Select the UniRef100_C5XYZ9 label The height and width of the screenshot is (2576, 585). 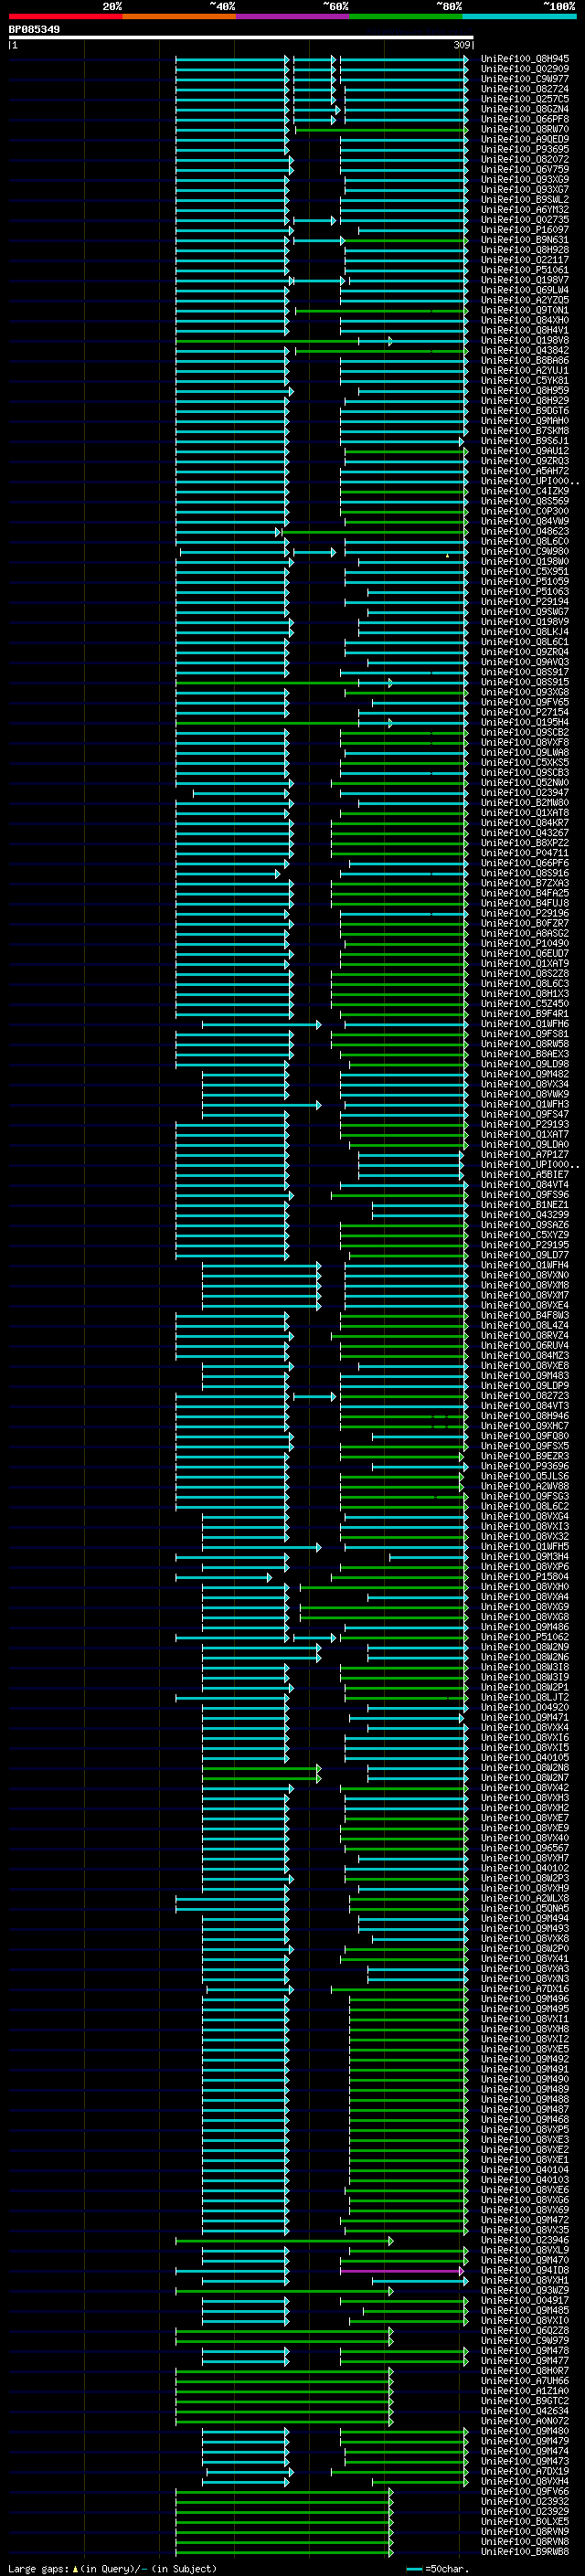point(525,1235)
